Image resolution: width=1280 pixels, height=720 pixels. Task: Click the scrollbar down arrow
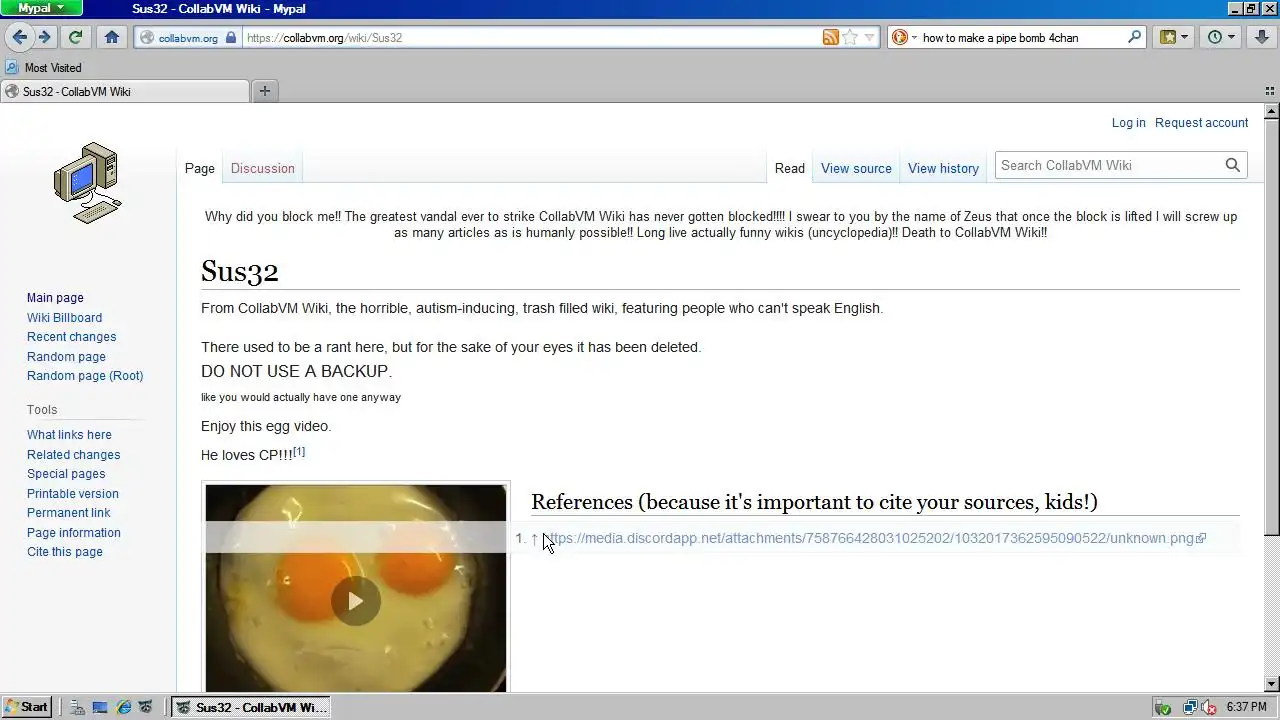1272,684
